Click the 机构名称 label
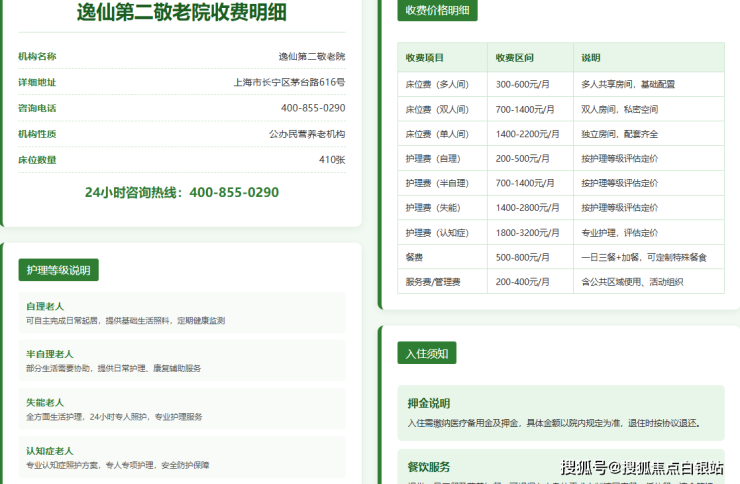The width and height of the screenshot is (740, 484). pos(37,57)
